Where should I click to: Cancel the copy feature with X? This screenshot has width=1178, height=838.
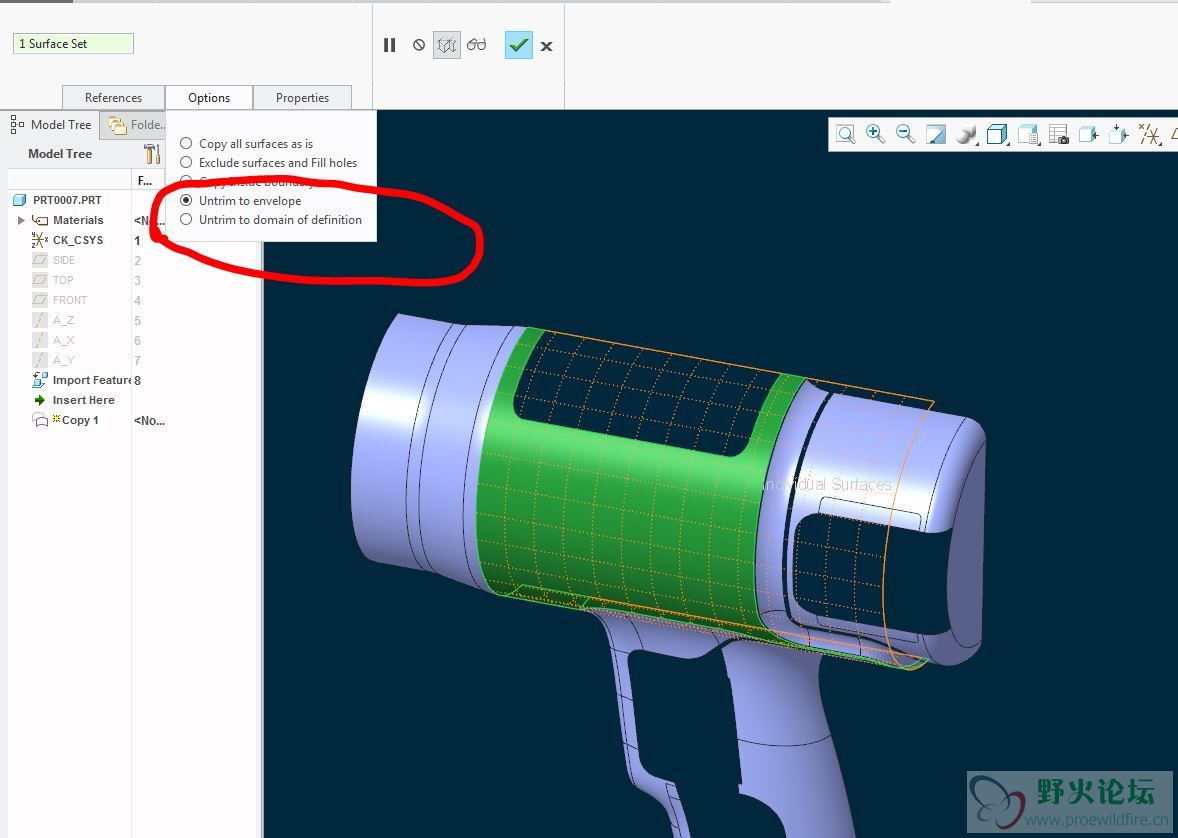coord(547,46)
